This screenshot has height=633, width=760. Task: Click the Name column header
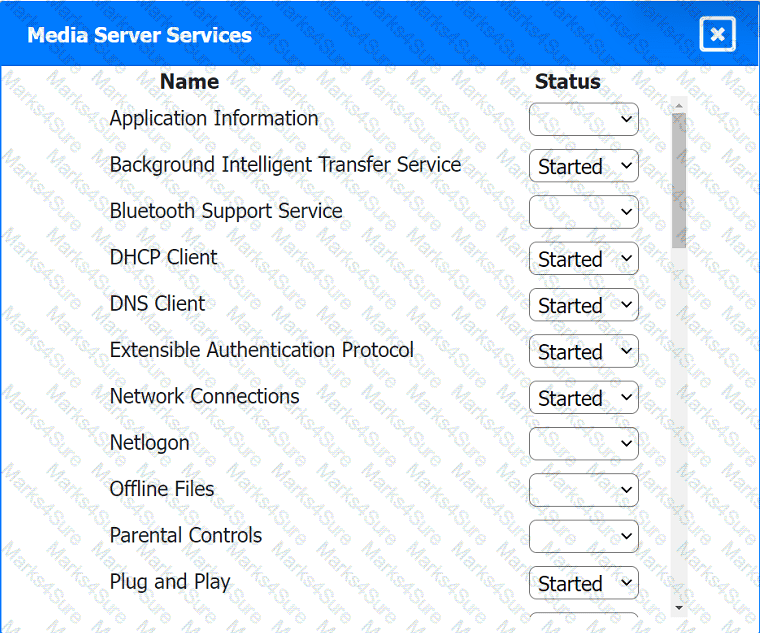click(x=189, y=82)
